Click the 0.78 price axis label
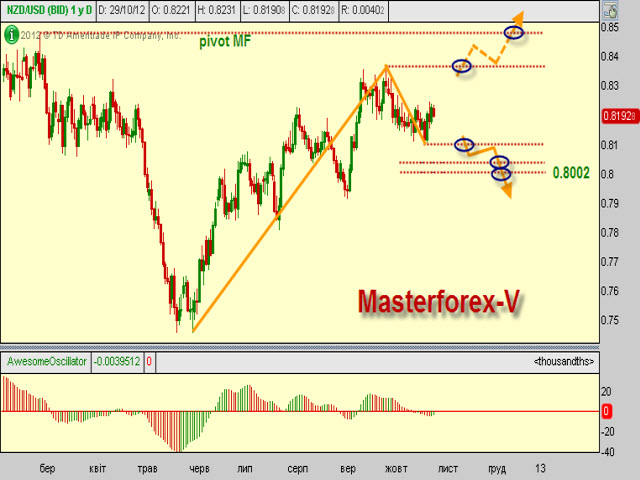The height and width of the screenshot is (480, 640). pos(609,232)
